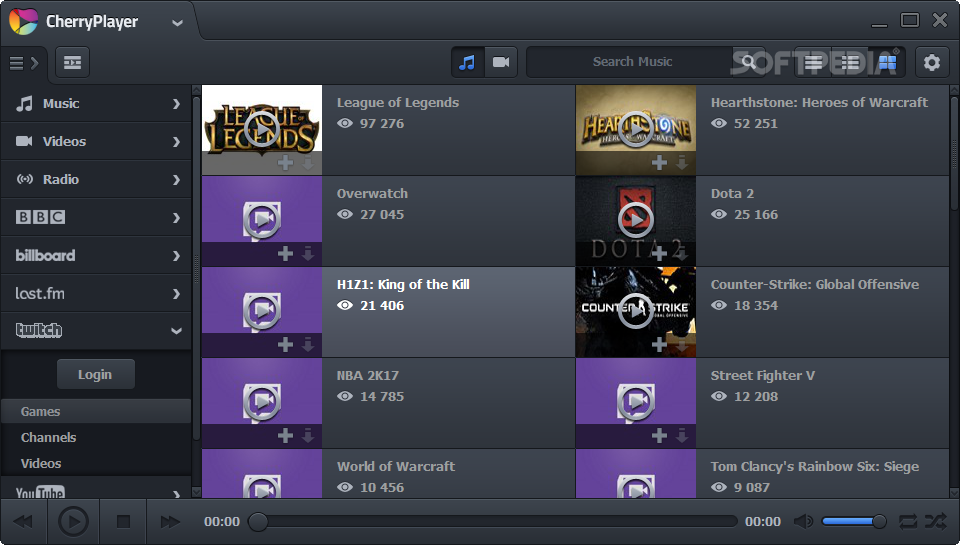Collapse the sidebar with the hamburger icon
The height and width of the screenshot is (545, 960).
[x=24, y=62]
